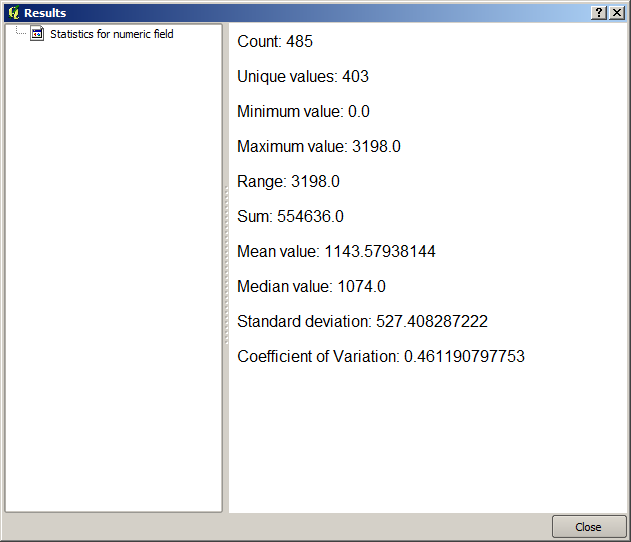Click the 'Maximum value: 3198.0' line
This screenshot has width=631, height=542.
(x=318, y=147)
